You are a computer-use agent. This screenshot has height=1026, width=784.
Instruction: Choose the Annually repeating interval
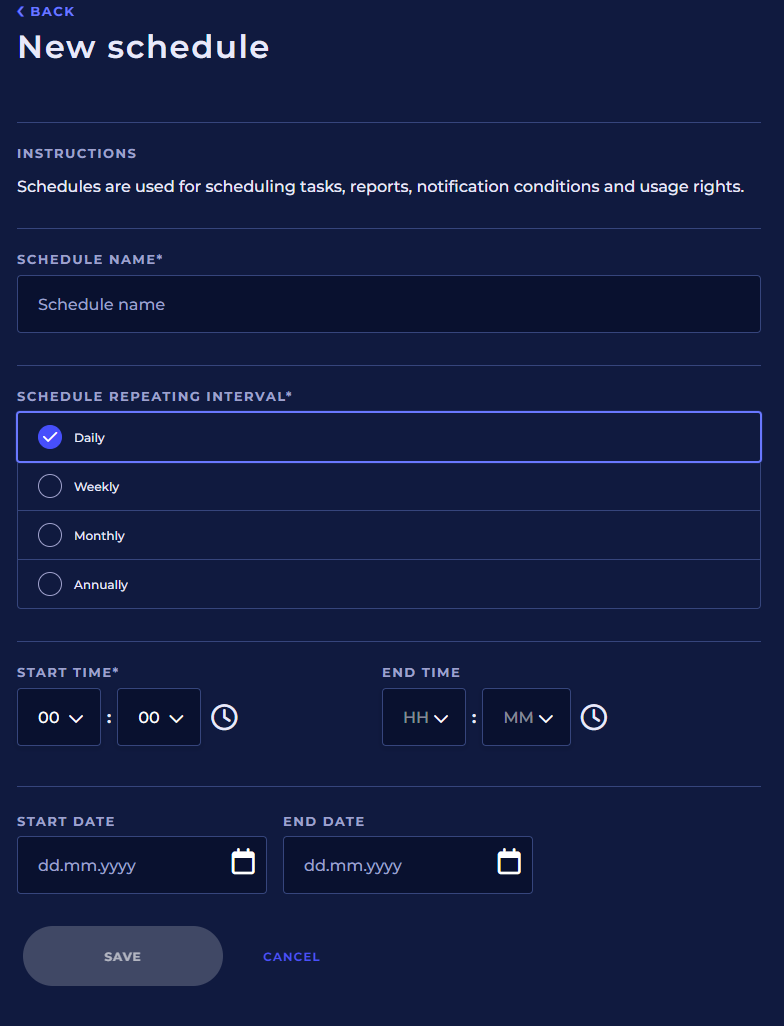pyautogui.click(x=50, y=584)
